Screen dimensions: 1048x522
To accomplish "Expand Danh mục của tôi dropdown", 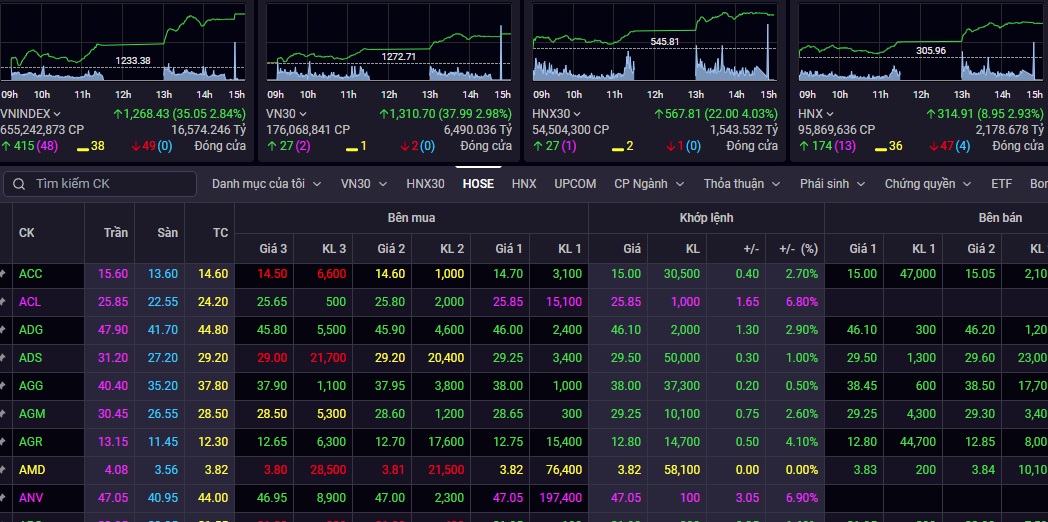I will pos(267,184).
